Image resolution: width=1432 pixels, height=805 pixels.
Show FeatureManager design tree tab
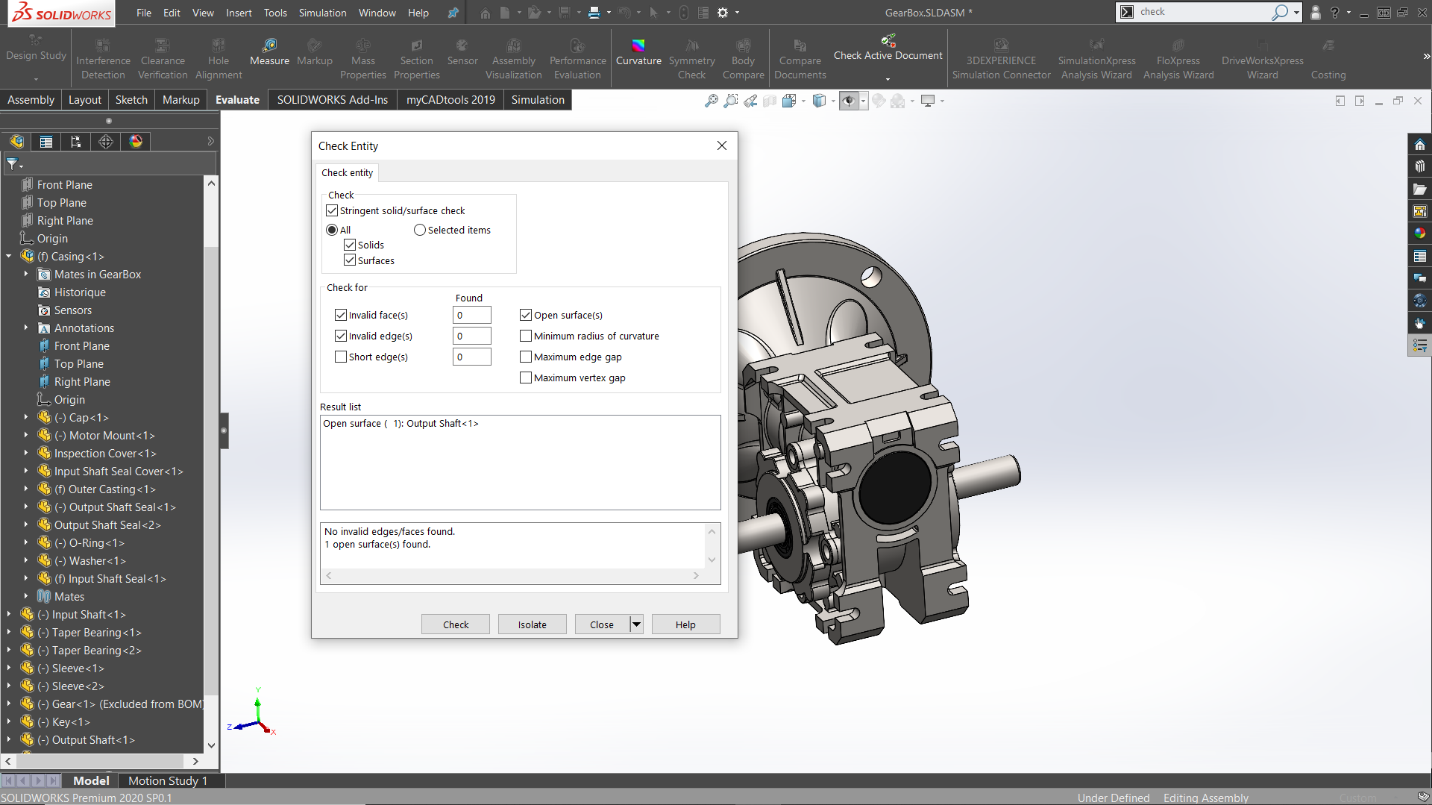point(16,142)
